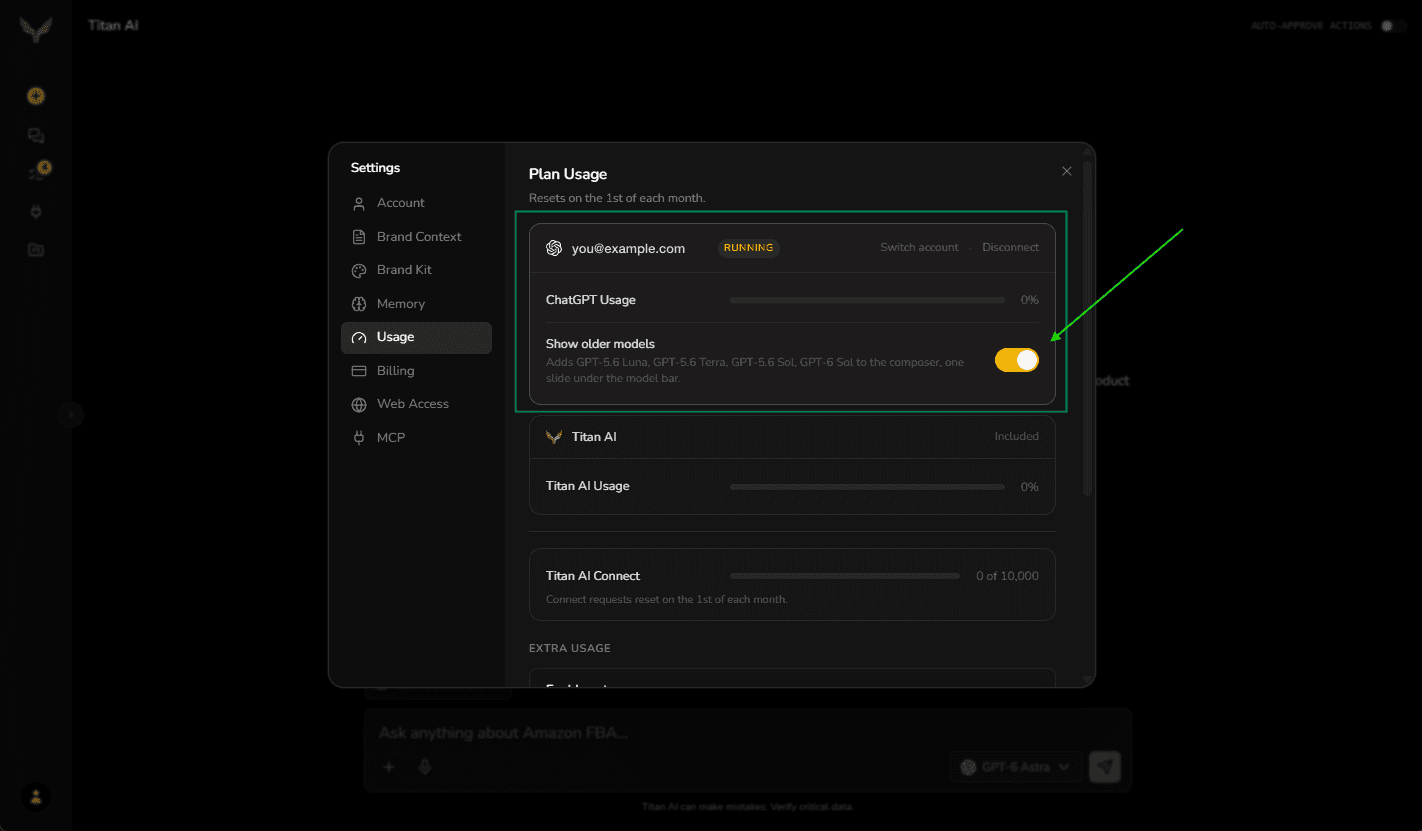Click the you@example.com account text
The image size is (1422, 831).
click(628, 248)
